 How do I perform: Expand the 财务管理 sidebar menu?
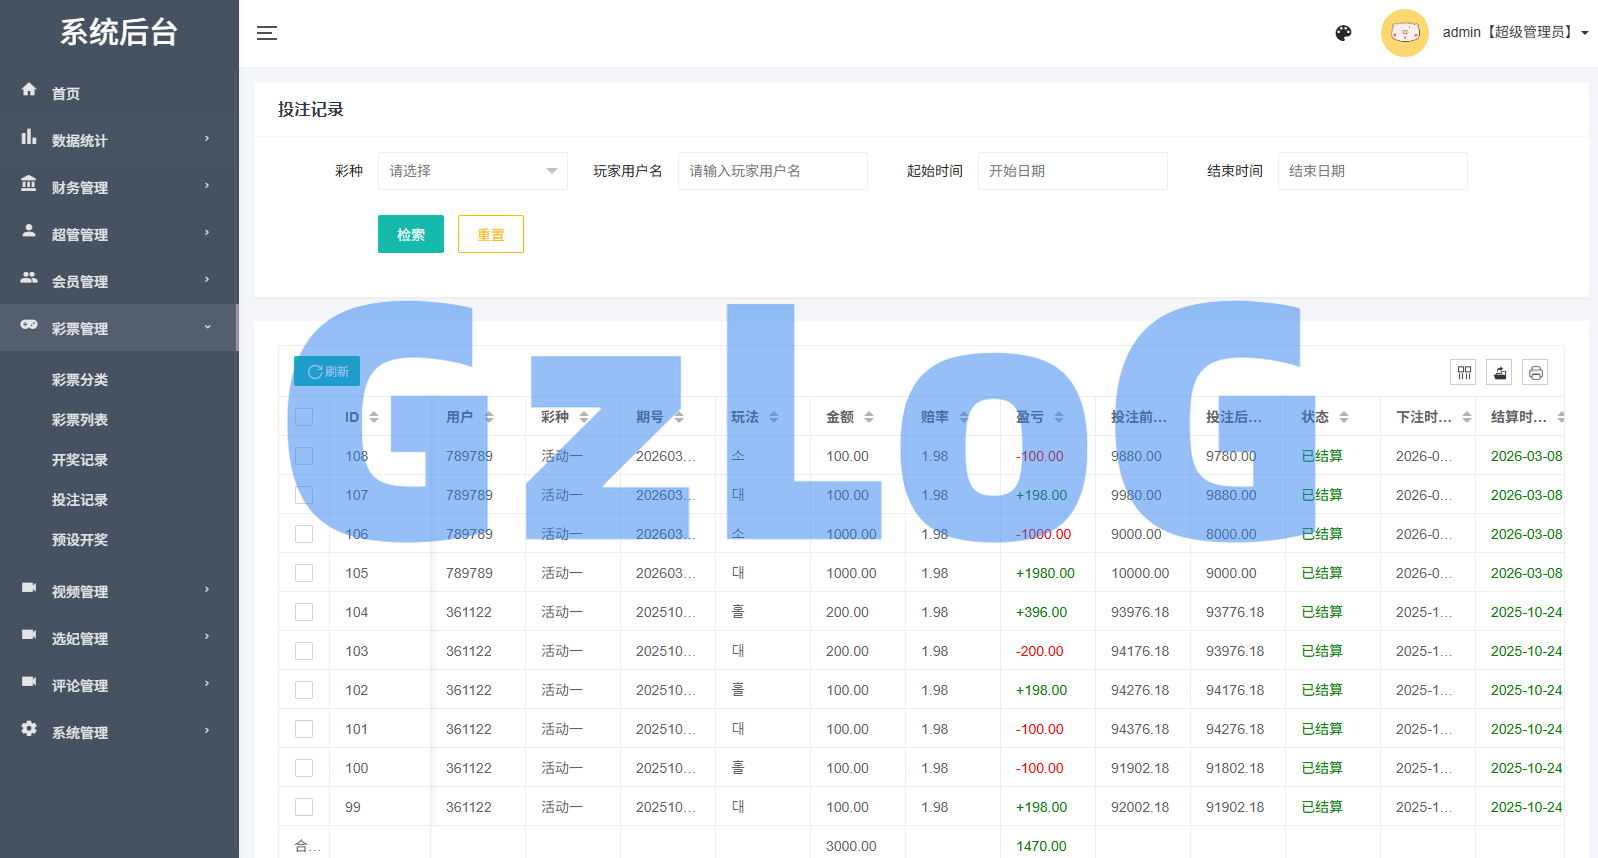tap(119, 187)
